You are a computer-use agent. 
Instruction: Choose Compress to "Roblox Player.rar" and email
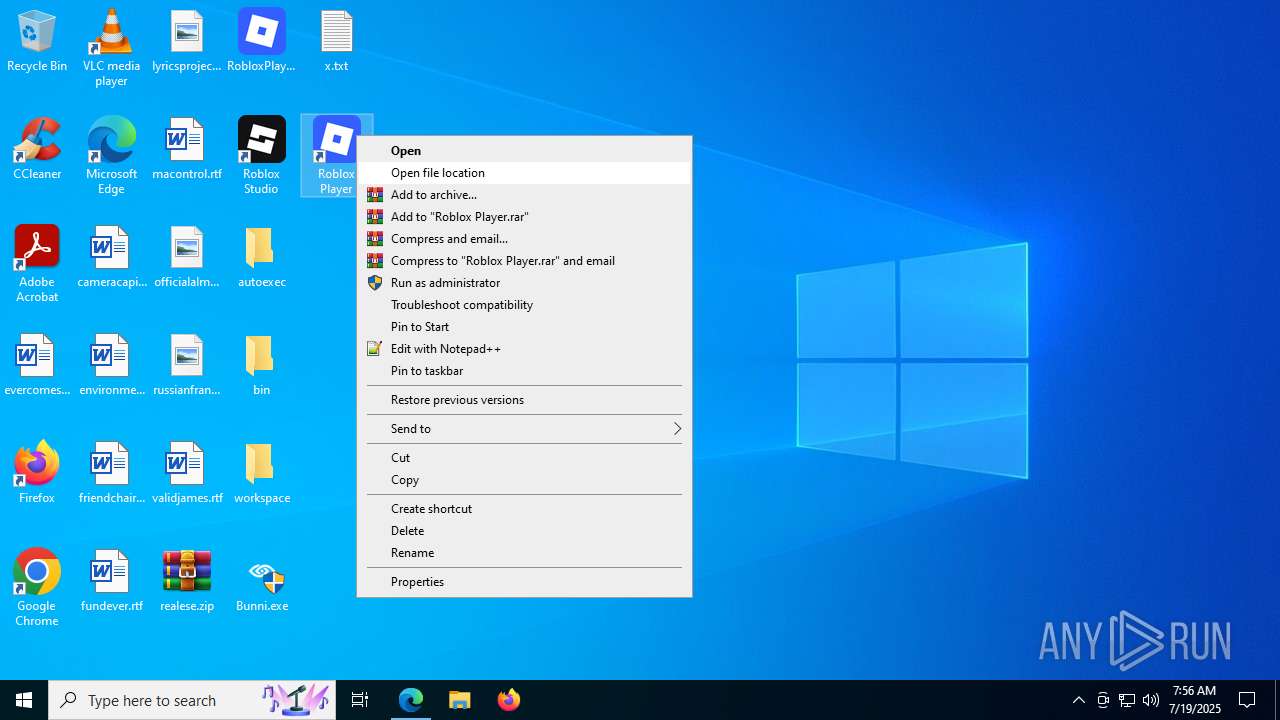click(524, 261)
